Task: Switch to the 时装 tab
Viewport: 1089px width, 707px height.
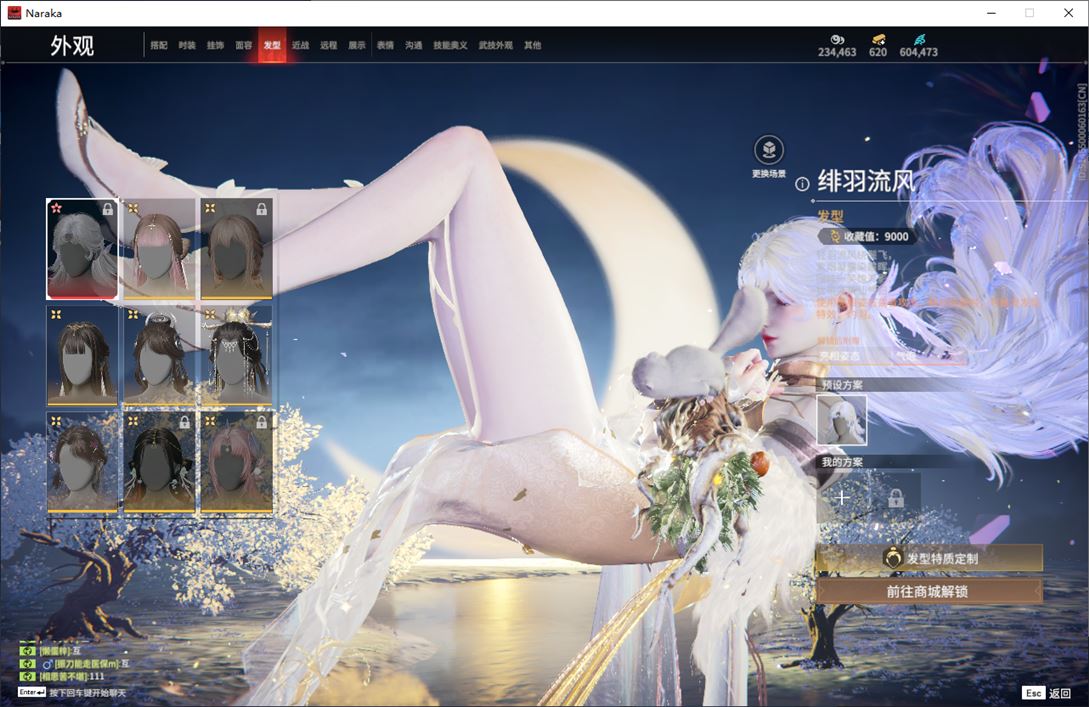Action: (x=187, y=45)
